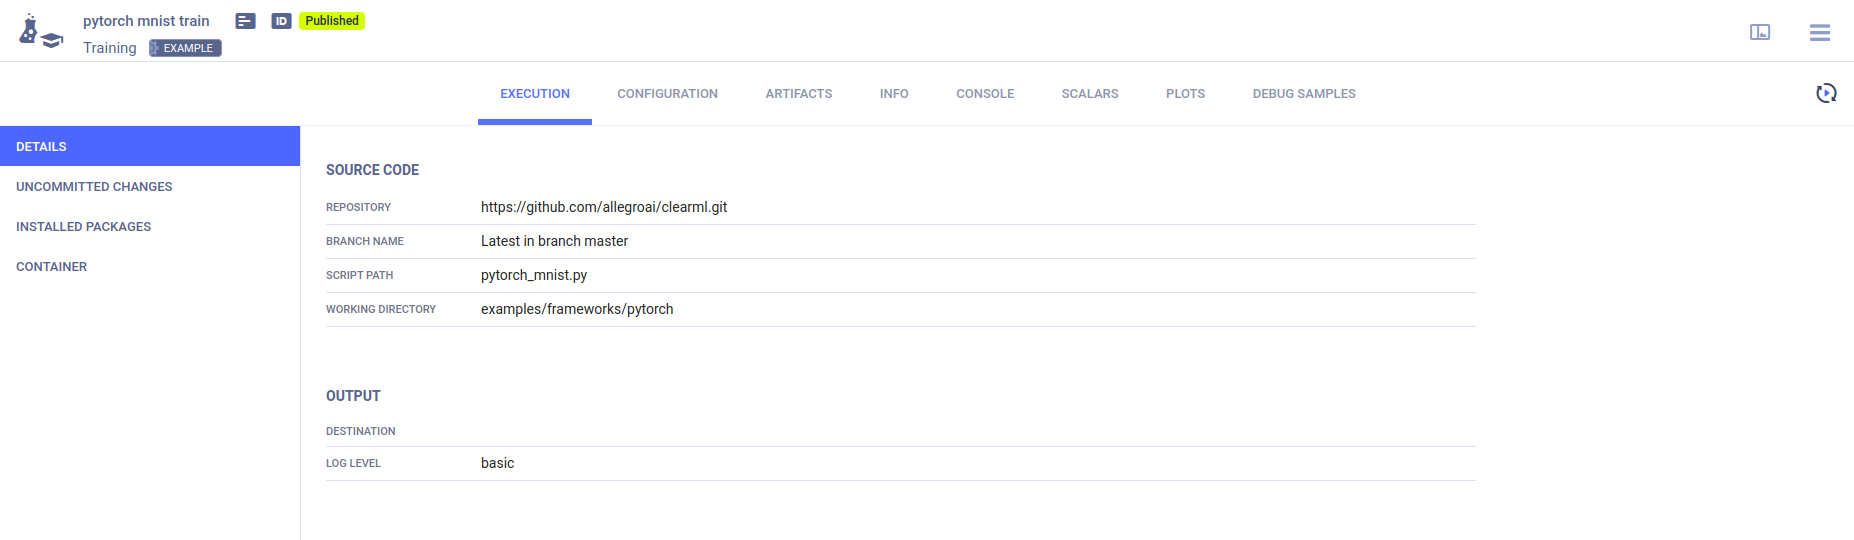Show the PLOTS tab
Screen dimensions: 1854x540
point(1185,94)
